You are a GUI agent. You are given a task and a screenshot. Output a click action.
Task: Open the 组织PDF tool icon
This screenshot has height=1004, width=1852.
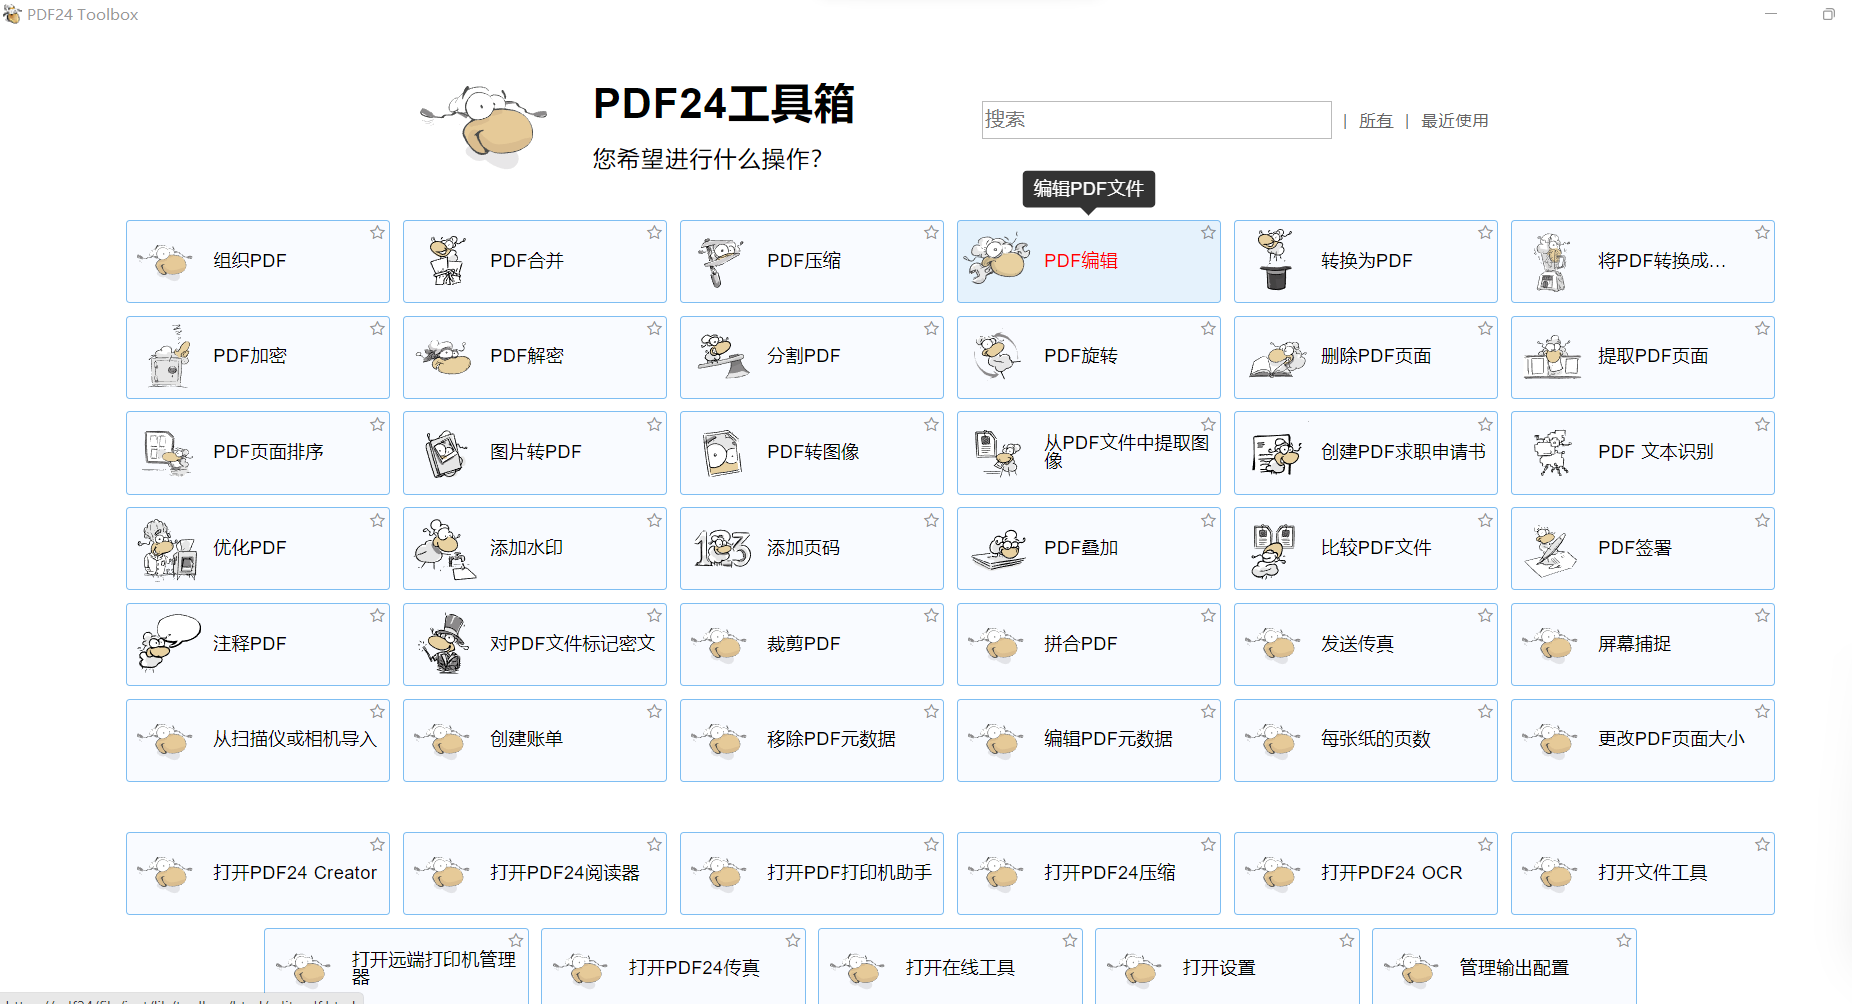pos(167,262)
